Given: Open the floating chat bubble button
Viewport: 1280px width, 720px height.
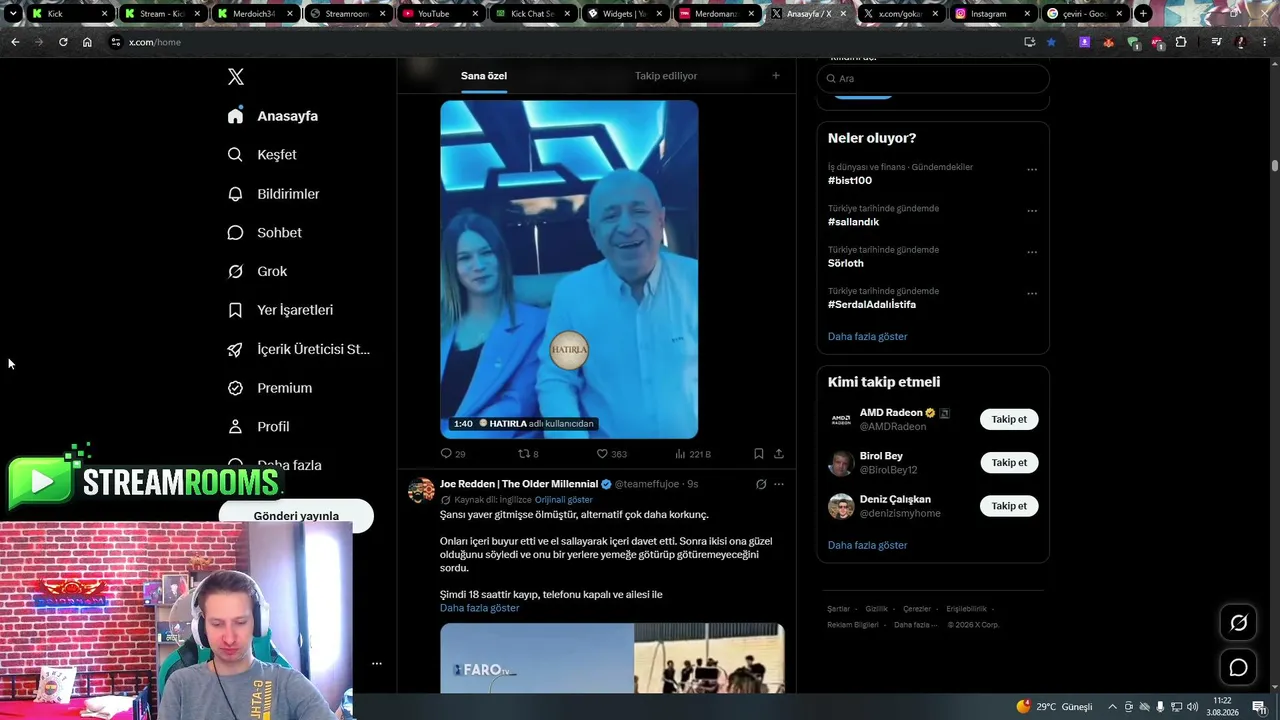Looking at the screenshot, I should [x=1238, y=668].
